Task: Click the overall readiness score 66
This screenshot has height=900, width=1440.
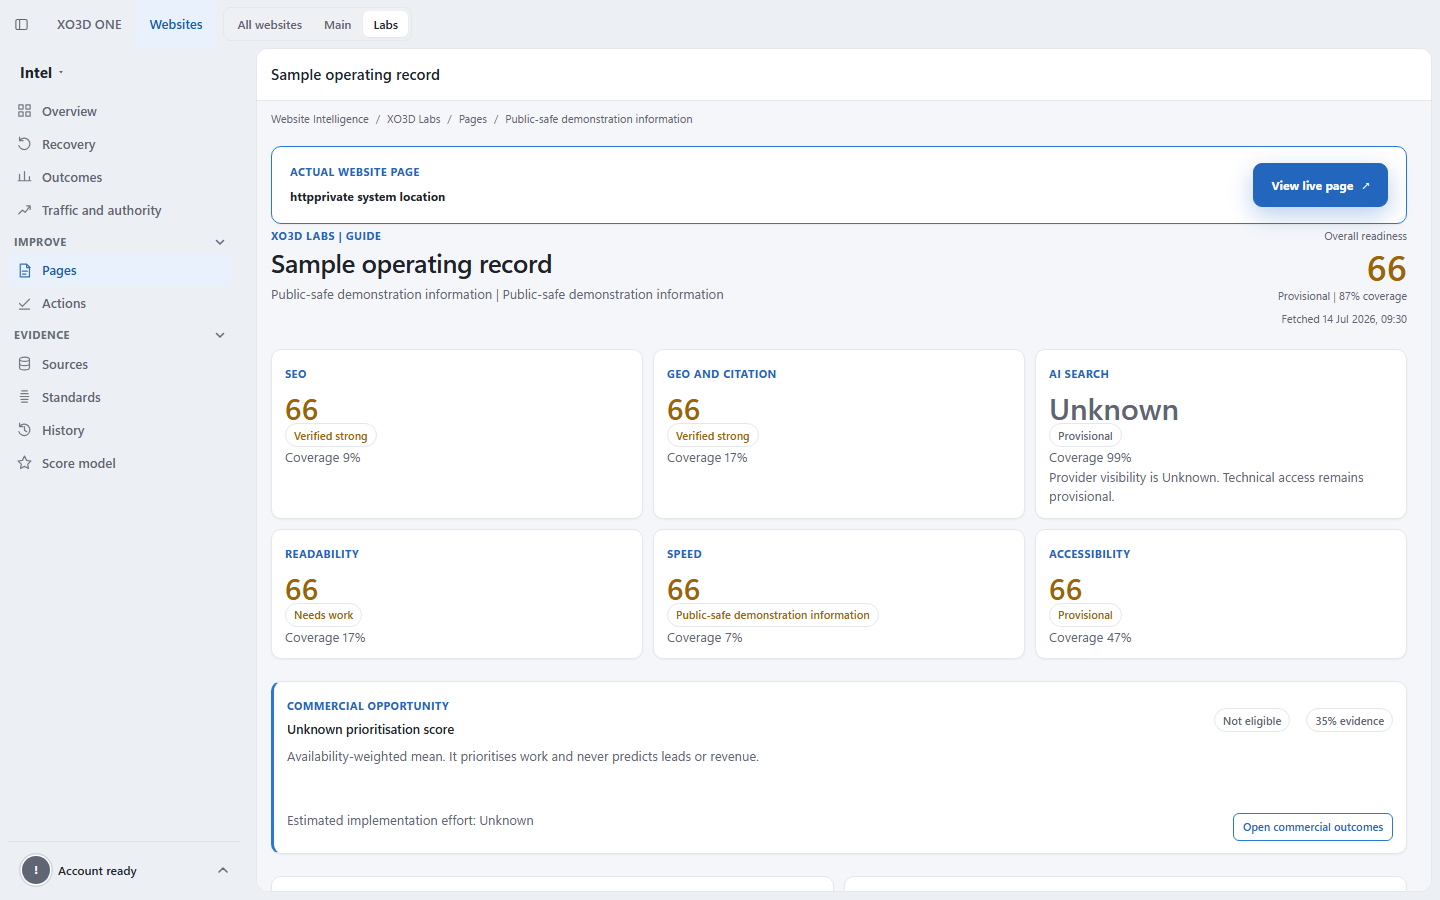Action: (x=1387, y=269)
